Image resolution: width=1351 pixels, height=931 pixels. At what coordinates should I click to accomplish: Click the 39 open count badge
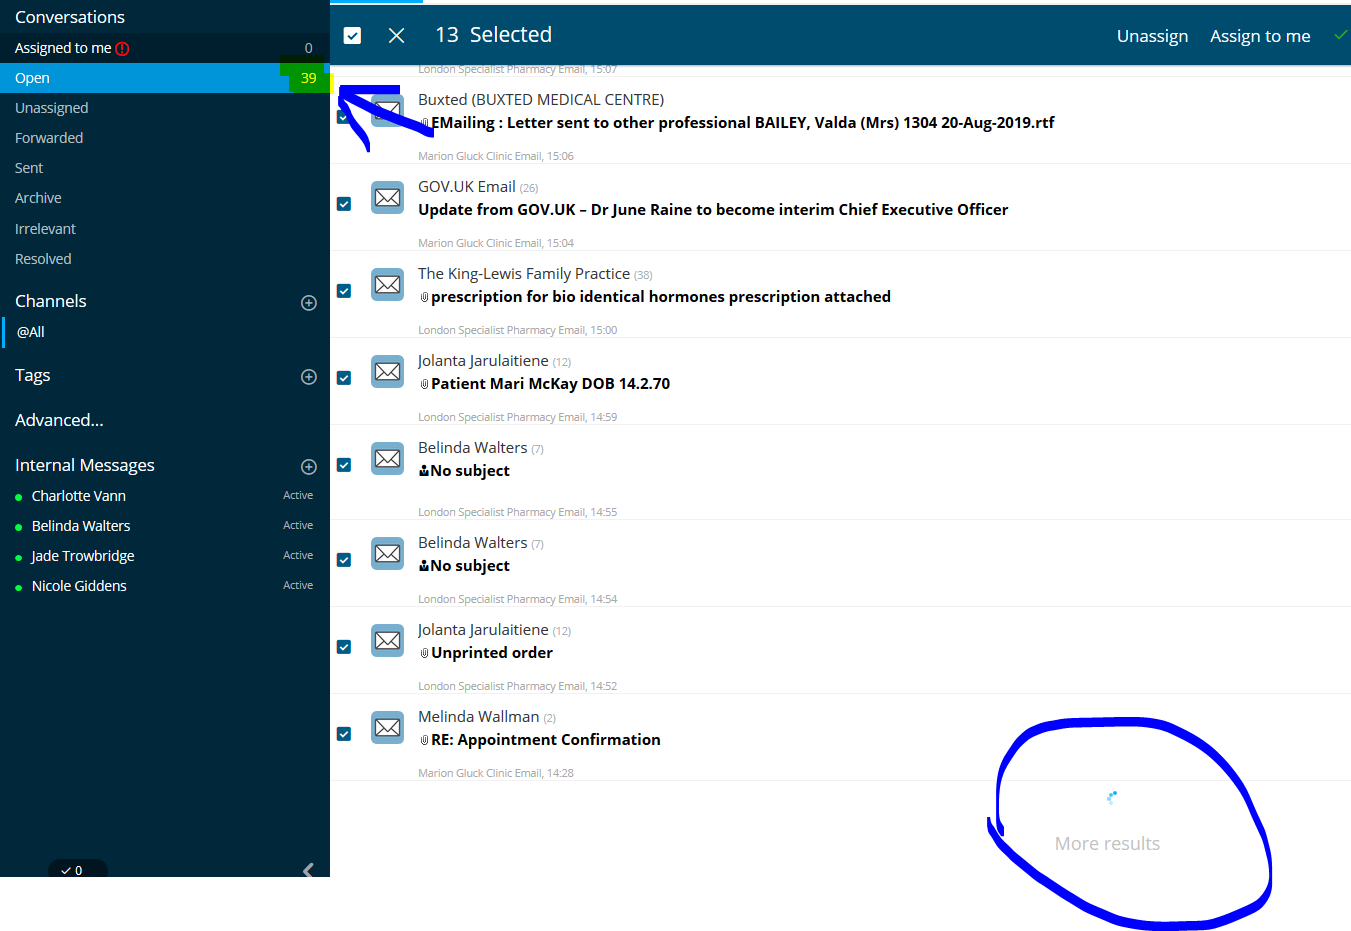[x=308, y=78]
